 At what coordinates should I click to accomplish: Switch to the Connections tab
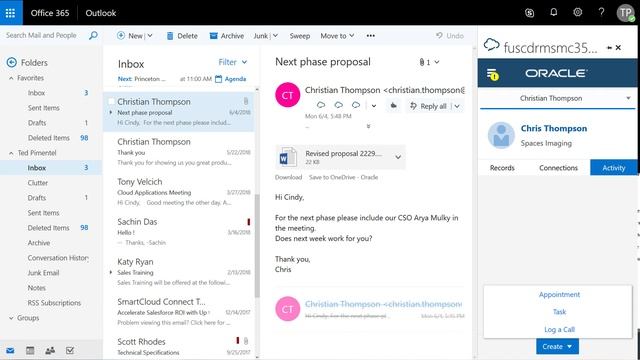pos(558,168)
